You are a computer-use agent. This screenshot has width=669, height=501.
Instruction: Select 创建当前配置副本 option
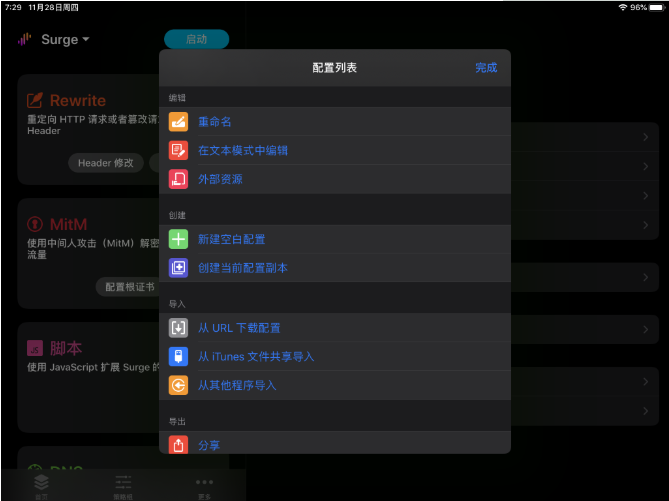[x=335, y=268]
